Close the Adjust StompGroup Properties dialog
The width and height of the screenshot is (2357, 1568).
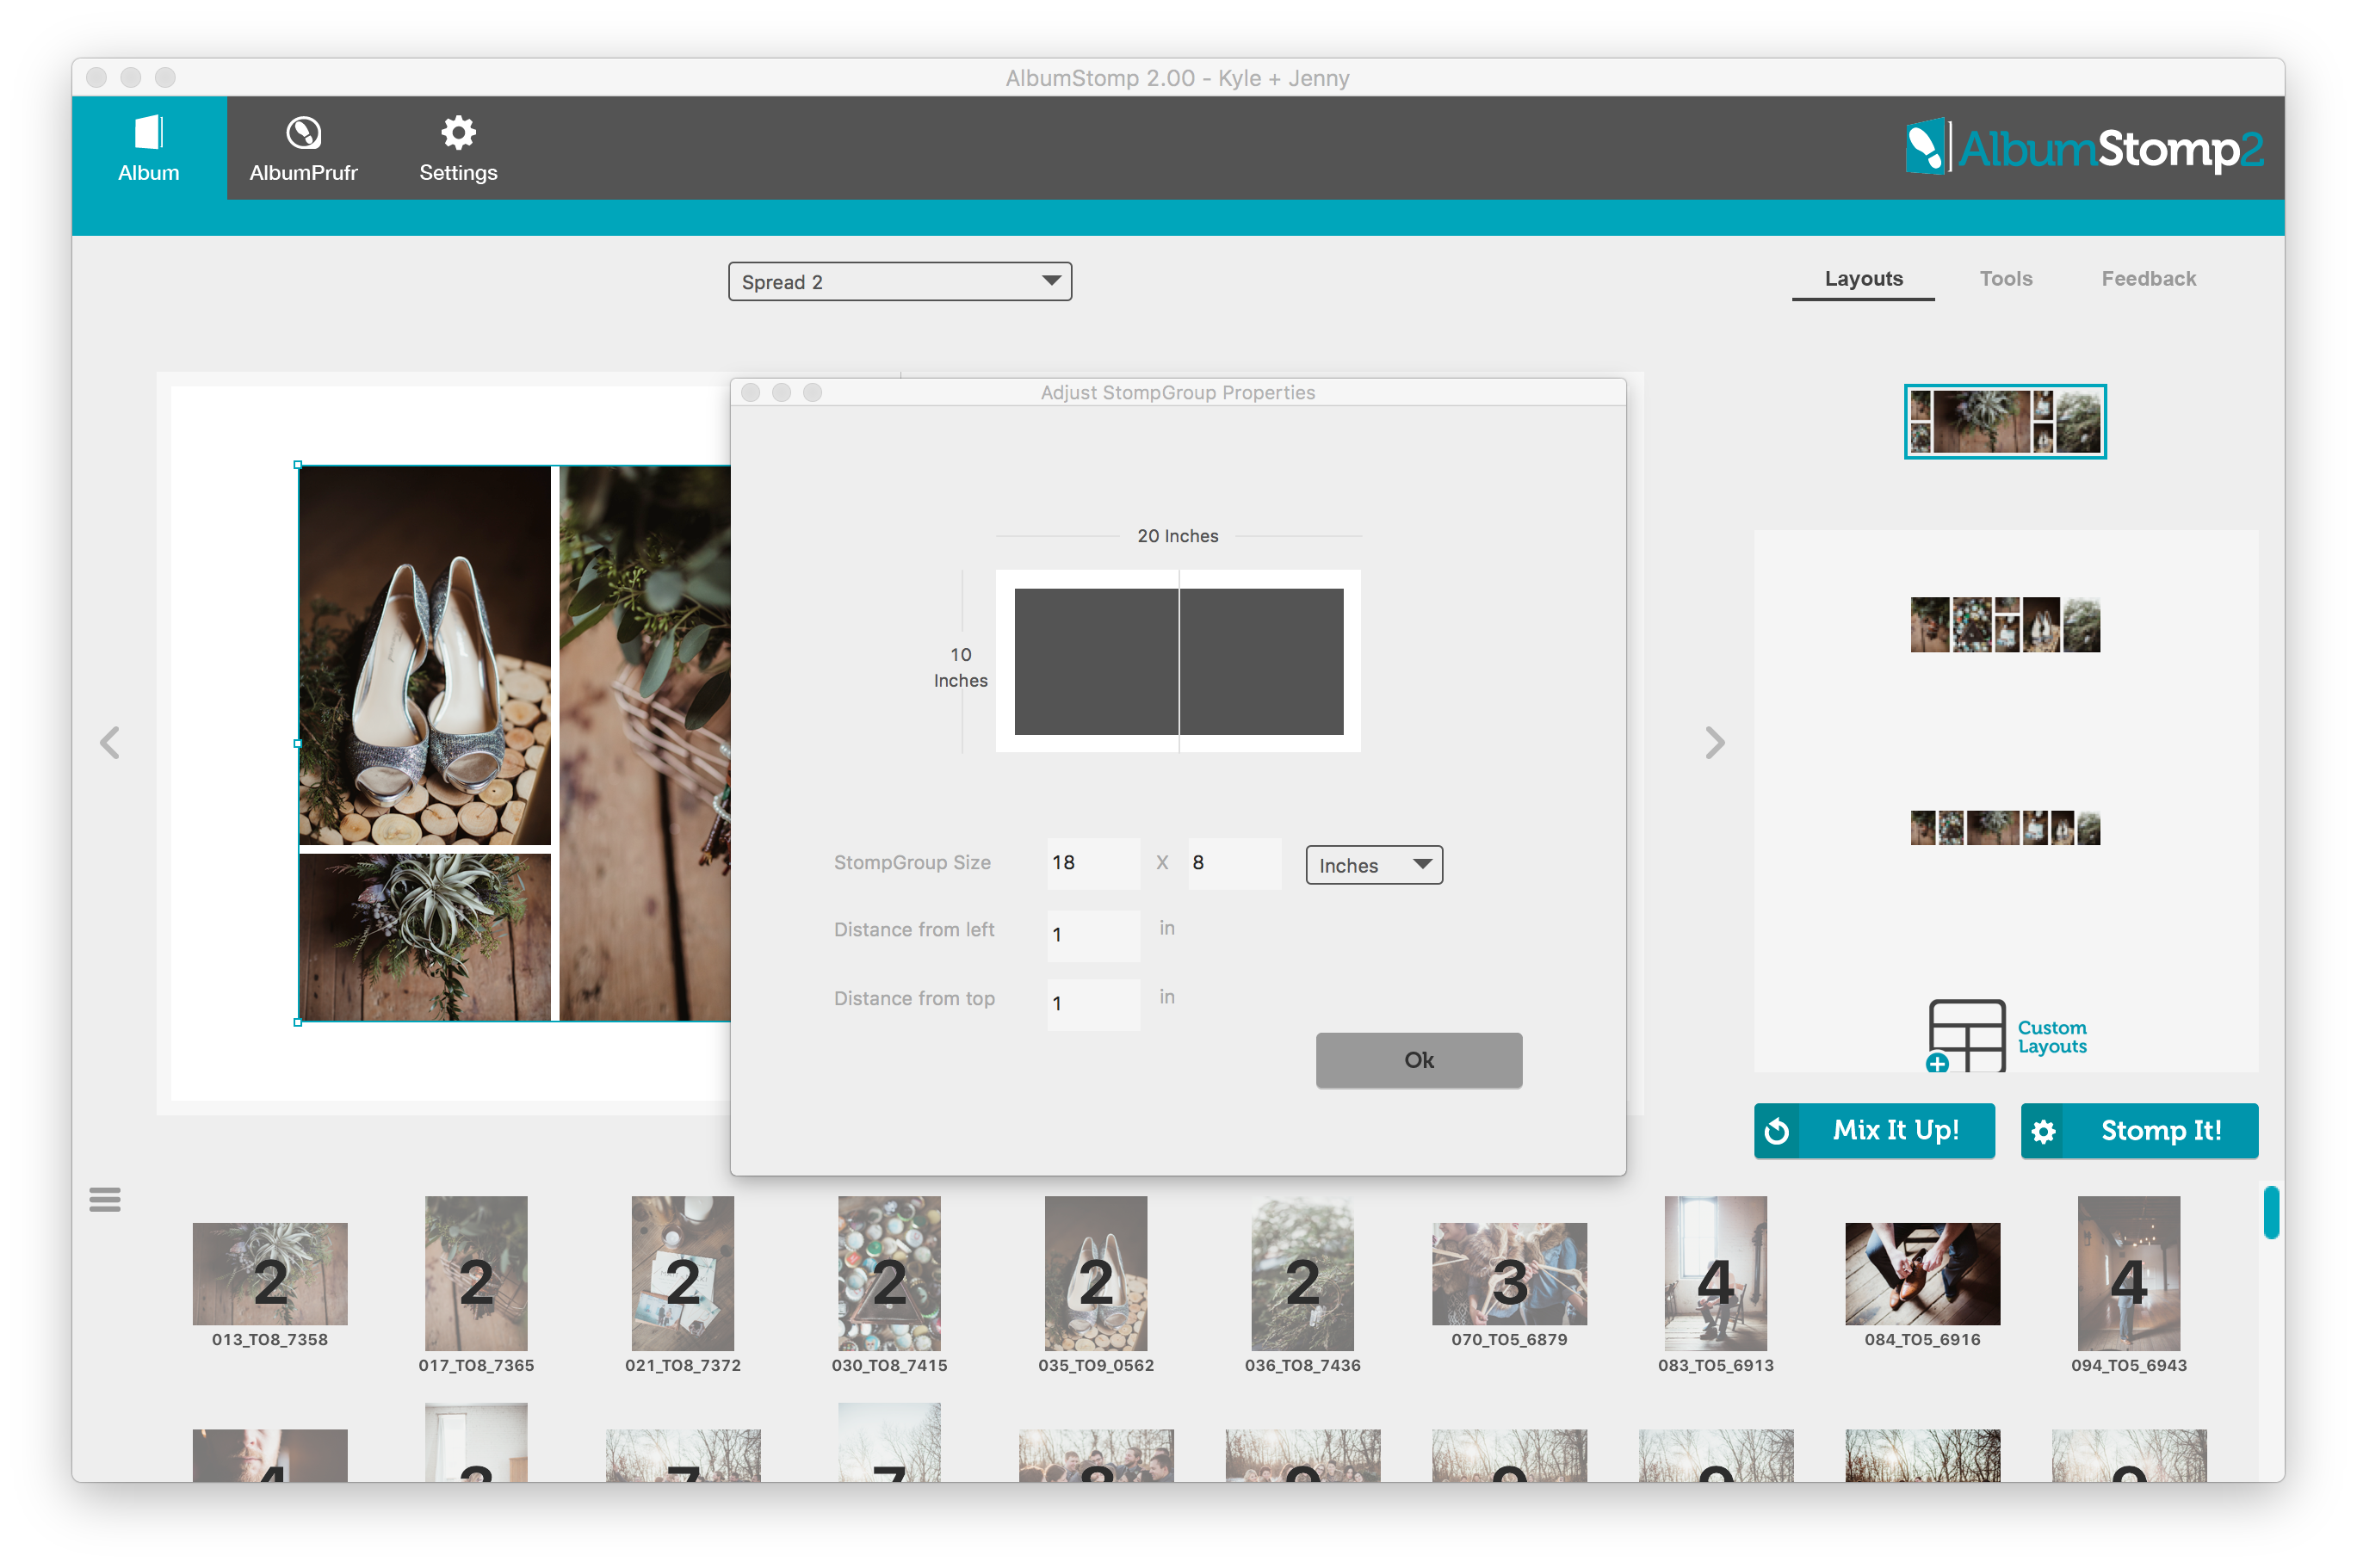(751, 393)
